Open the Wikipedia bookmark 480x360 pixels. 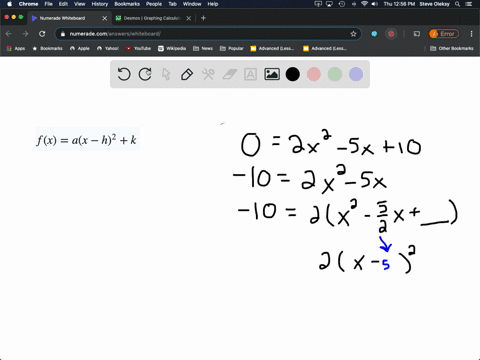coord(172,48)
